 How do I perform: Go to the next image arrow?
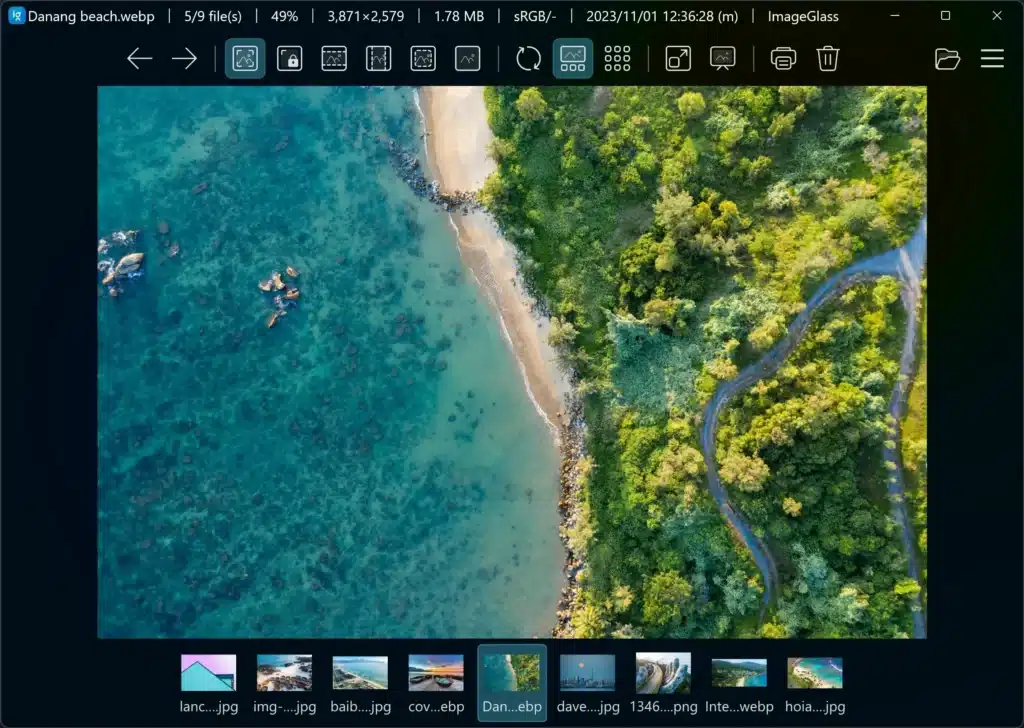184,59
